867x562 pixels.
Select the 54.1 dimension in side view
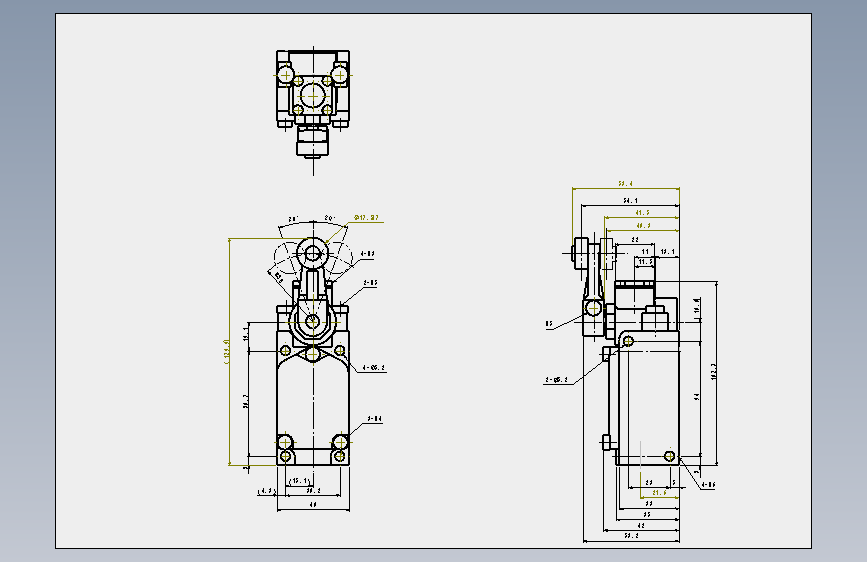point(630,201)
